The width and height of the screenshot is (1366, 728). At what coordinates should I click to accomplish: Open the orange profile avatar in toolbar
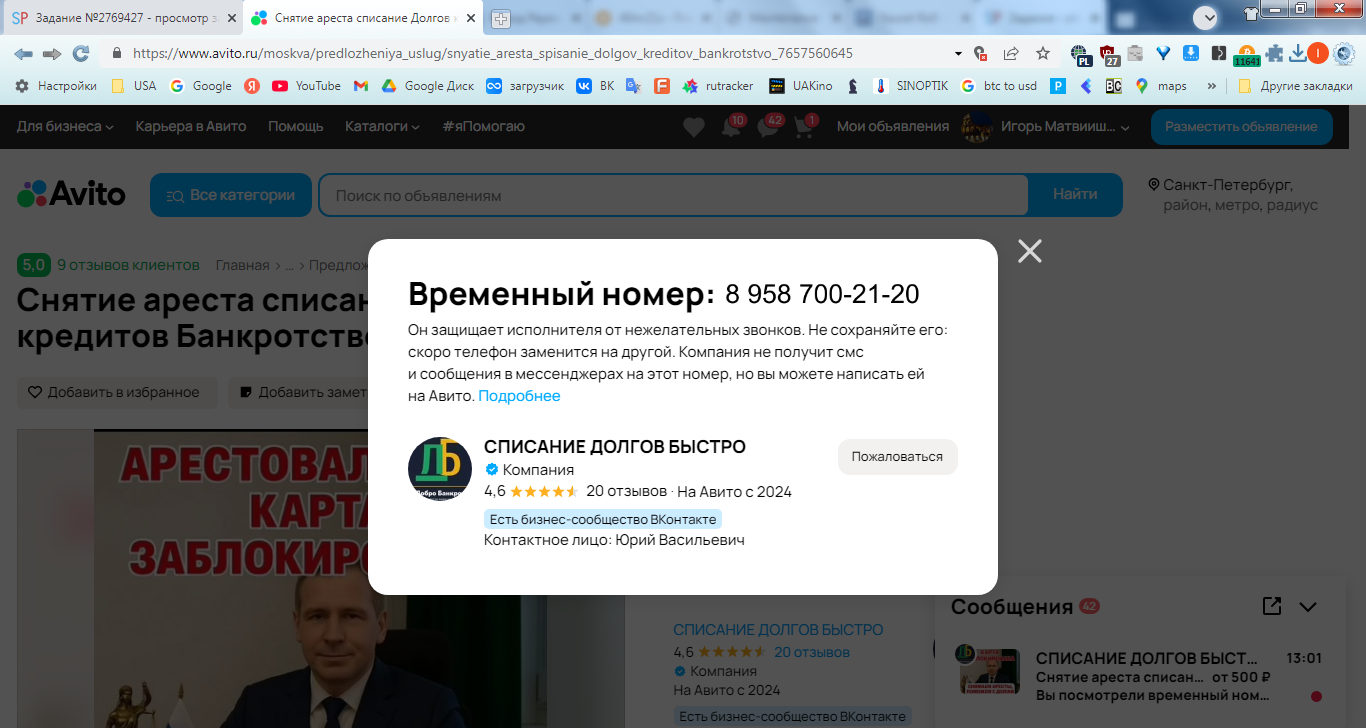[1318, 53]
